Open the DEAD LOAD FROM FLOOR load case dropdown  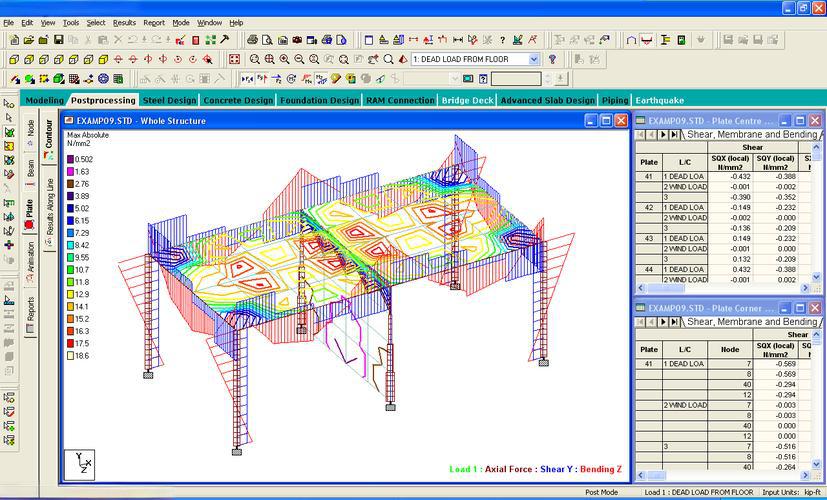[x=534, y=59]
